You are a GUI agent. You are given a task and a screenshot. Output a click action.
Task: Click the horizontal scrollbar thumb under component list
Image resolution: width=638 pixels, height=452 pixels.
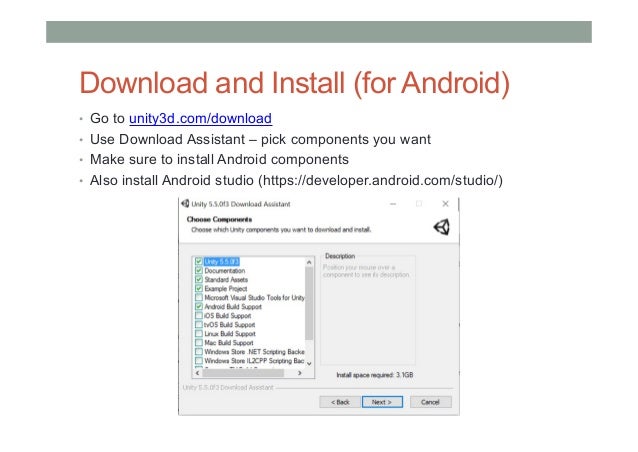coord(243,373)
